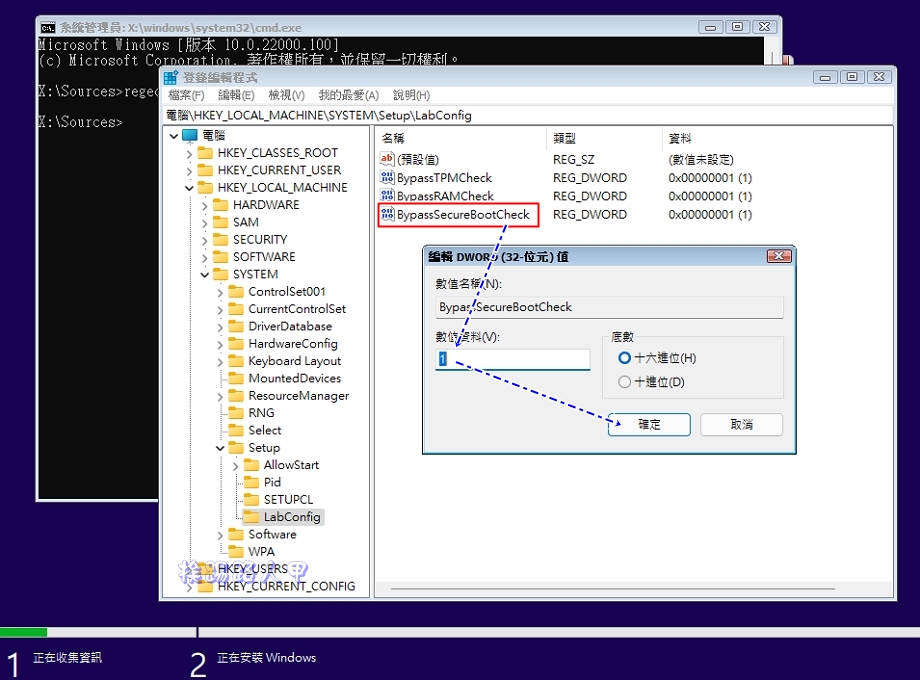Click the 數值資料 value input field
920x680 pixels.
pos(513,359)
